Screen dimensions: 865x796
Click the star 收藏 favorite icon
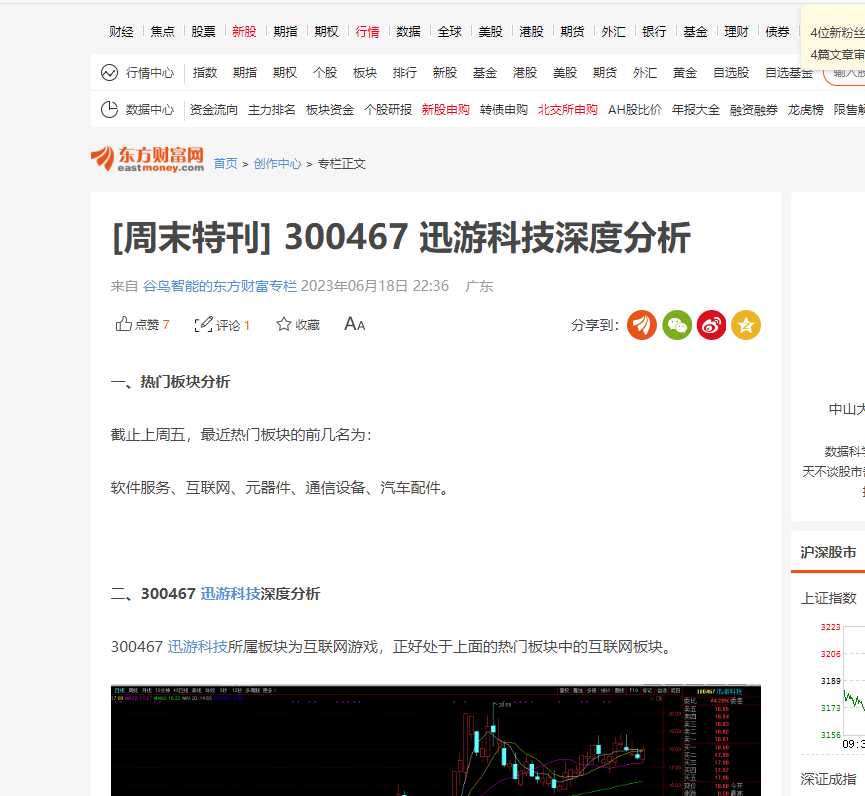[x=284, y=324]
